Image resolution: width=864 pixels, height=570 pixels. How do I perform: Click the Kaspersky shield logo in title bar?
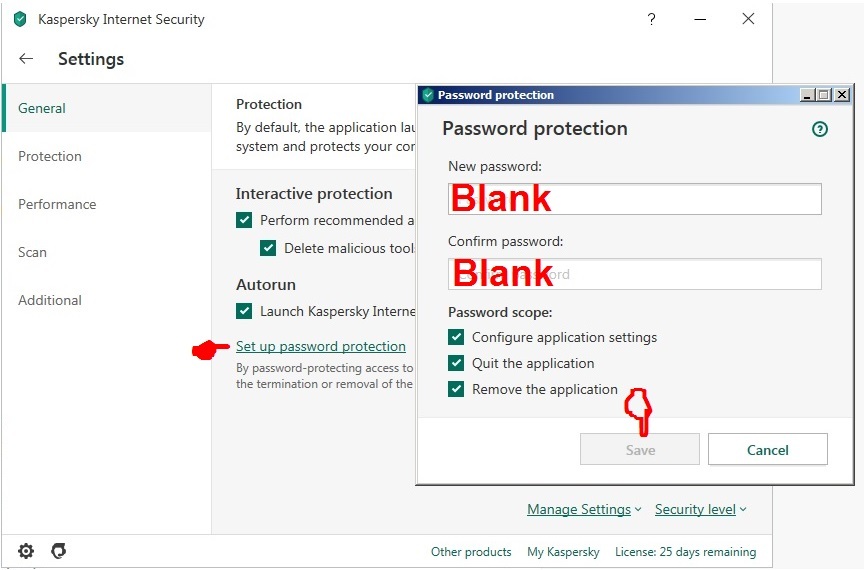point(20,19)
